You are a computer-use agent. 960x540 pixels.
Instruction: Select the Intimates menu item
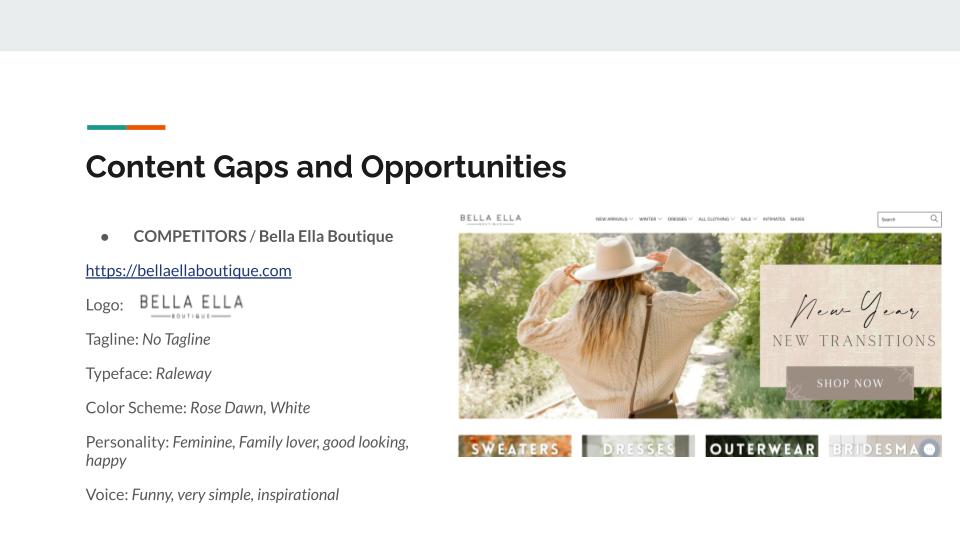(x=773, y=219)
